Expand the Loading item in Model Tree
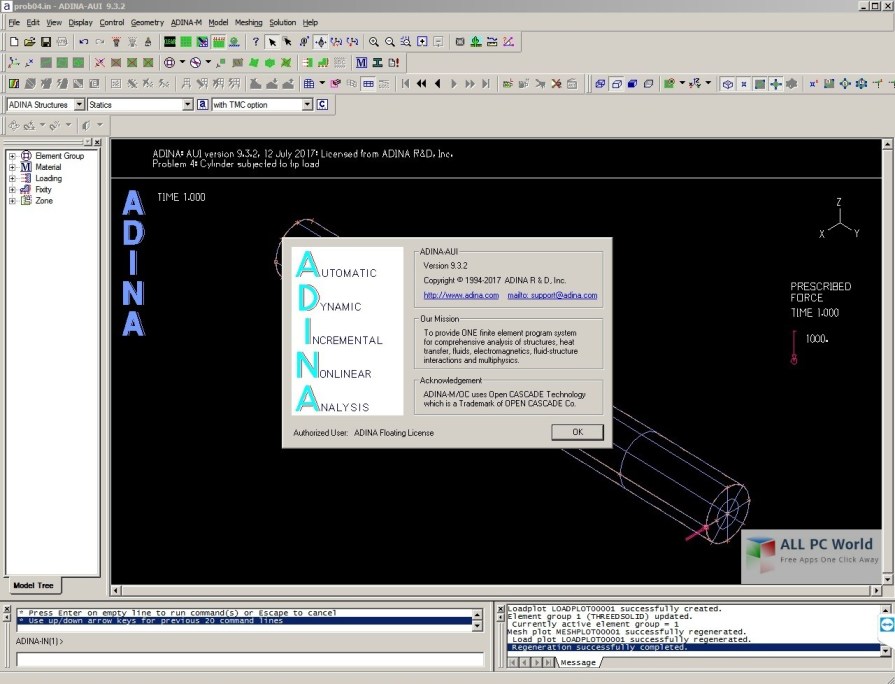Viewport: 895px width, 684px height. [11, 178]
